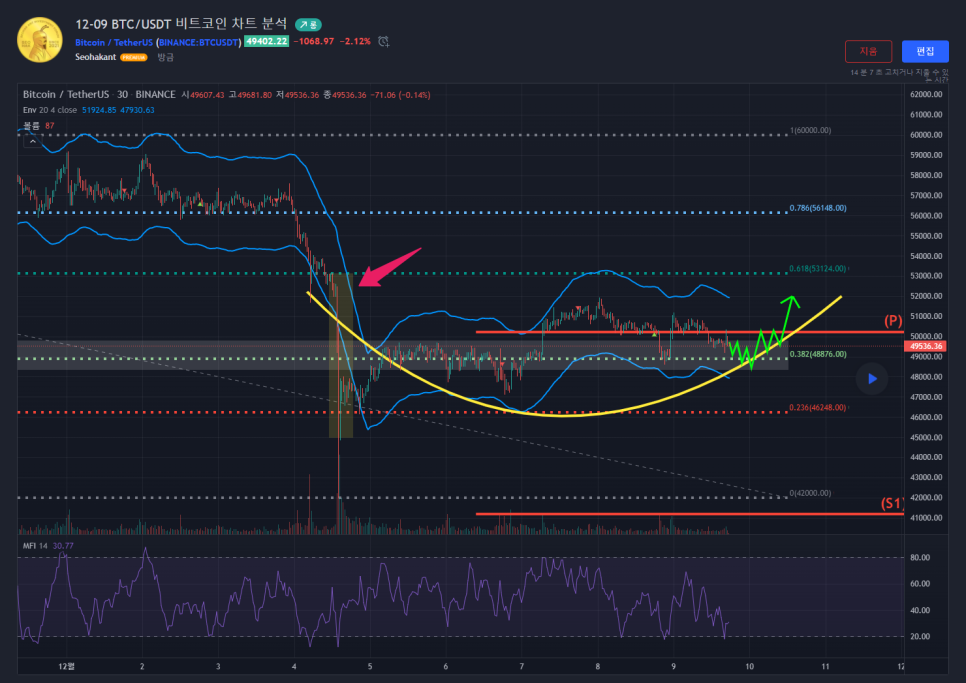Open the Bitcoin / TetherUS symbol link
The height and width of the screenshot is (683, 966).
tap(113, 42)
